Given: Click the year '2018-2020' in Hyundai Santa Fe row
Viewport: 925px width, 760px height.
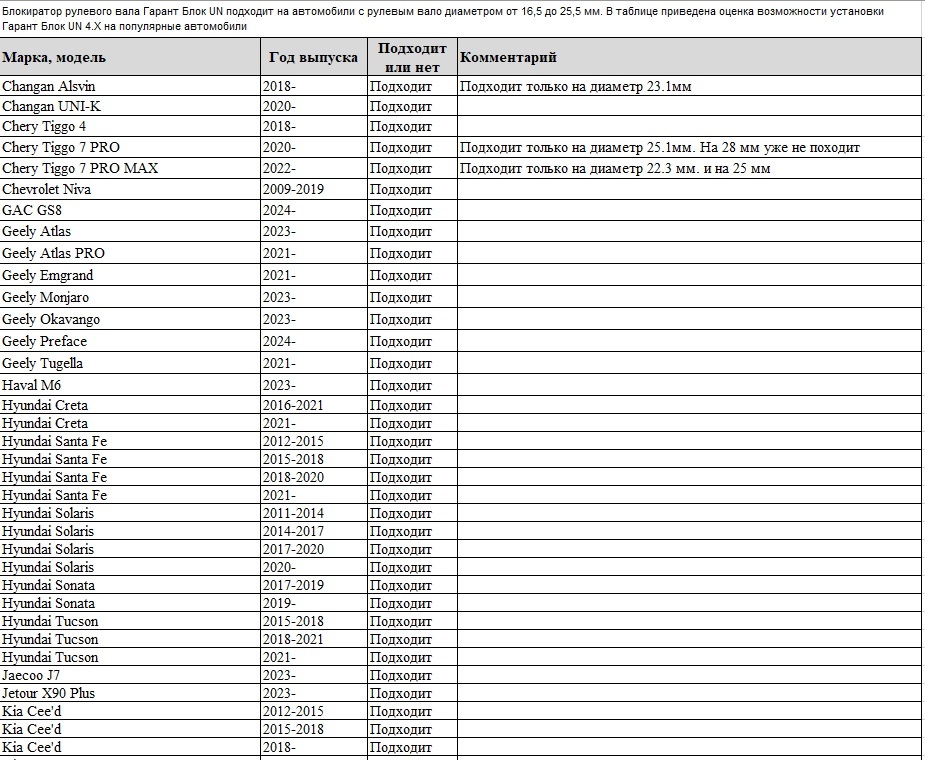Looking at the screenshot, I should coord(314,477).
